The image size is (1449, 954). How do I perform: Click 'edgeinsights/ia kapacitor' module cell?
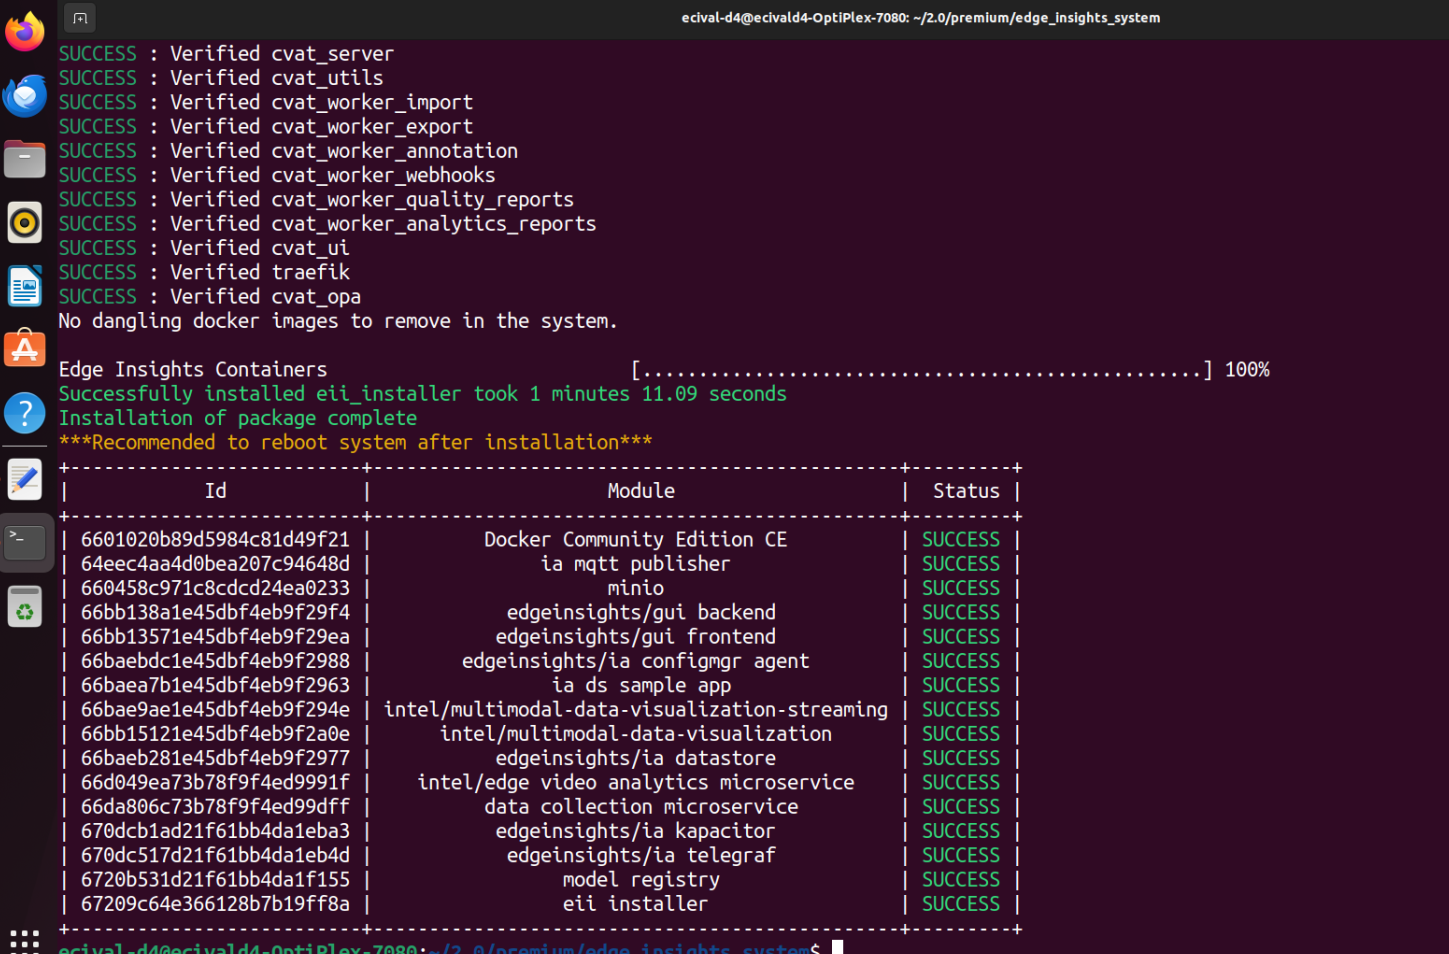pos(635,832)
